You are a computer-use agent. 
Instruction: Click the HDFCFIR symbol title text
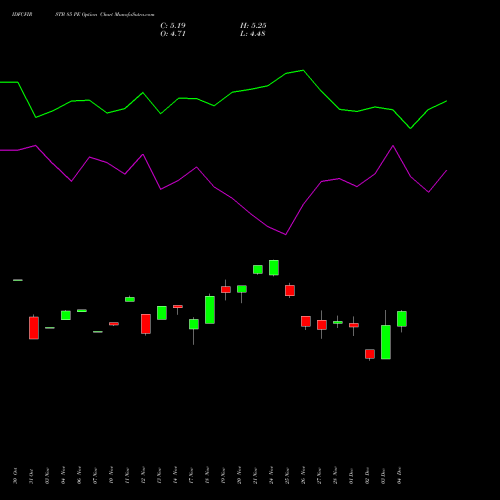click(22, 15)
